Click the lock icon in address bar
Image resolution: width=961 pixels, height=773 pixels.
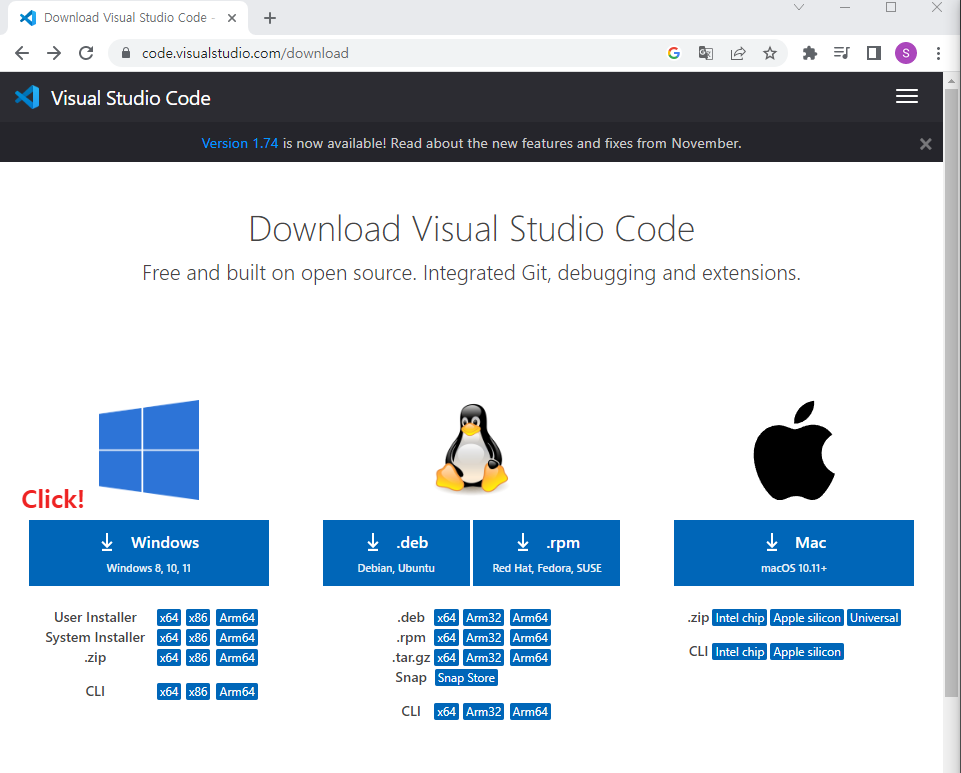tap(126, 53)
